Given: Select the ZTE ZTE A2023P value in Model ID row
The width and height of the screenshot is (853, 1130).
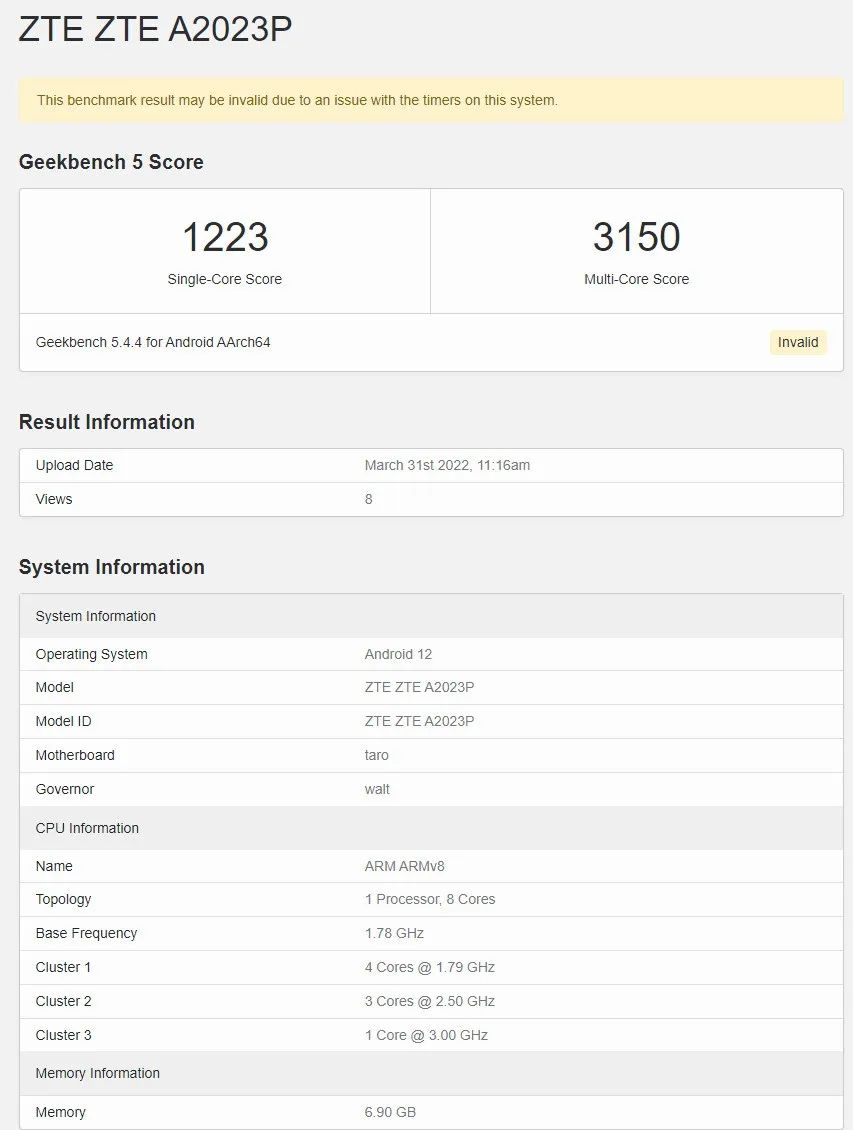Looking at the screenshot, I should pyautogui.click(x=419, y=721).
